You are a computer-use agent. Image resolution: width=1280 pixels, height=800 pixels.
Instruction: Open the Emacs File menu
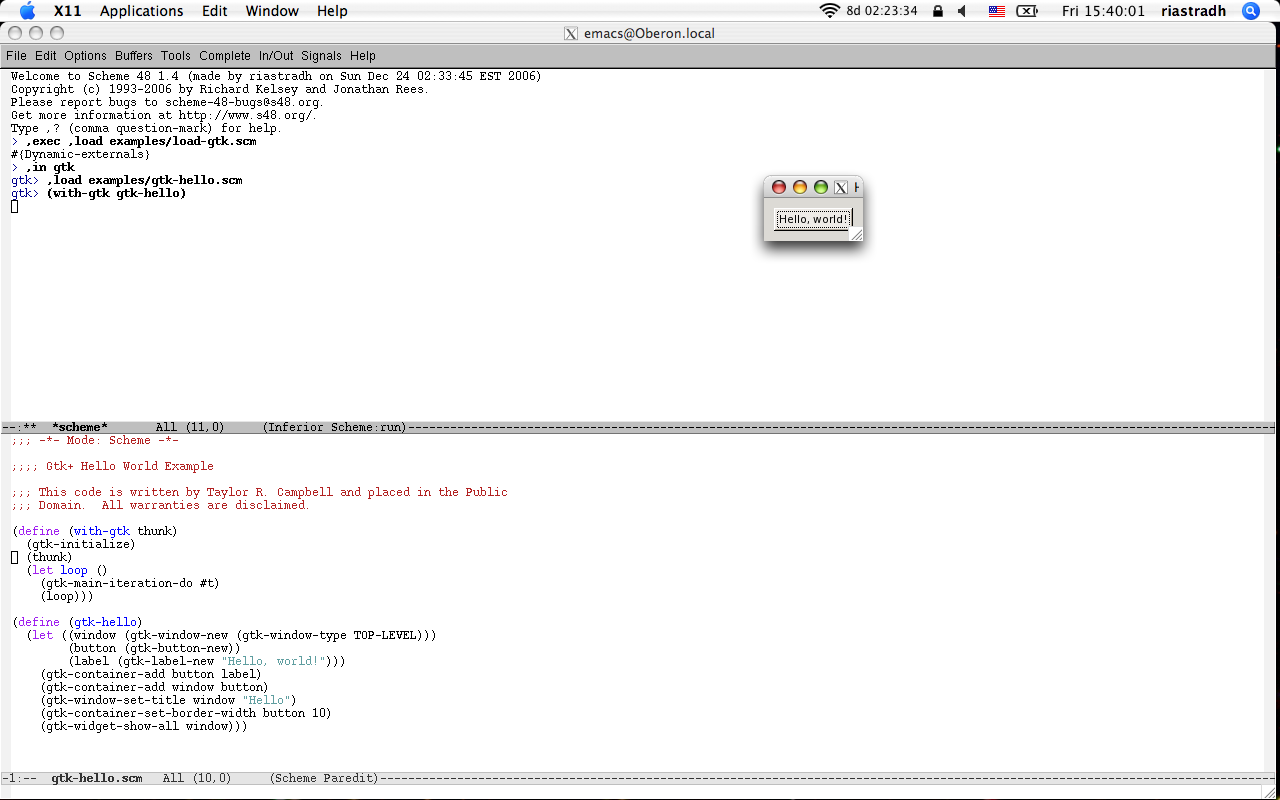16,56
